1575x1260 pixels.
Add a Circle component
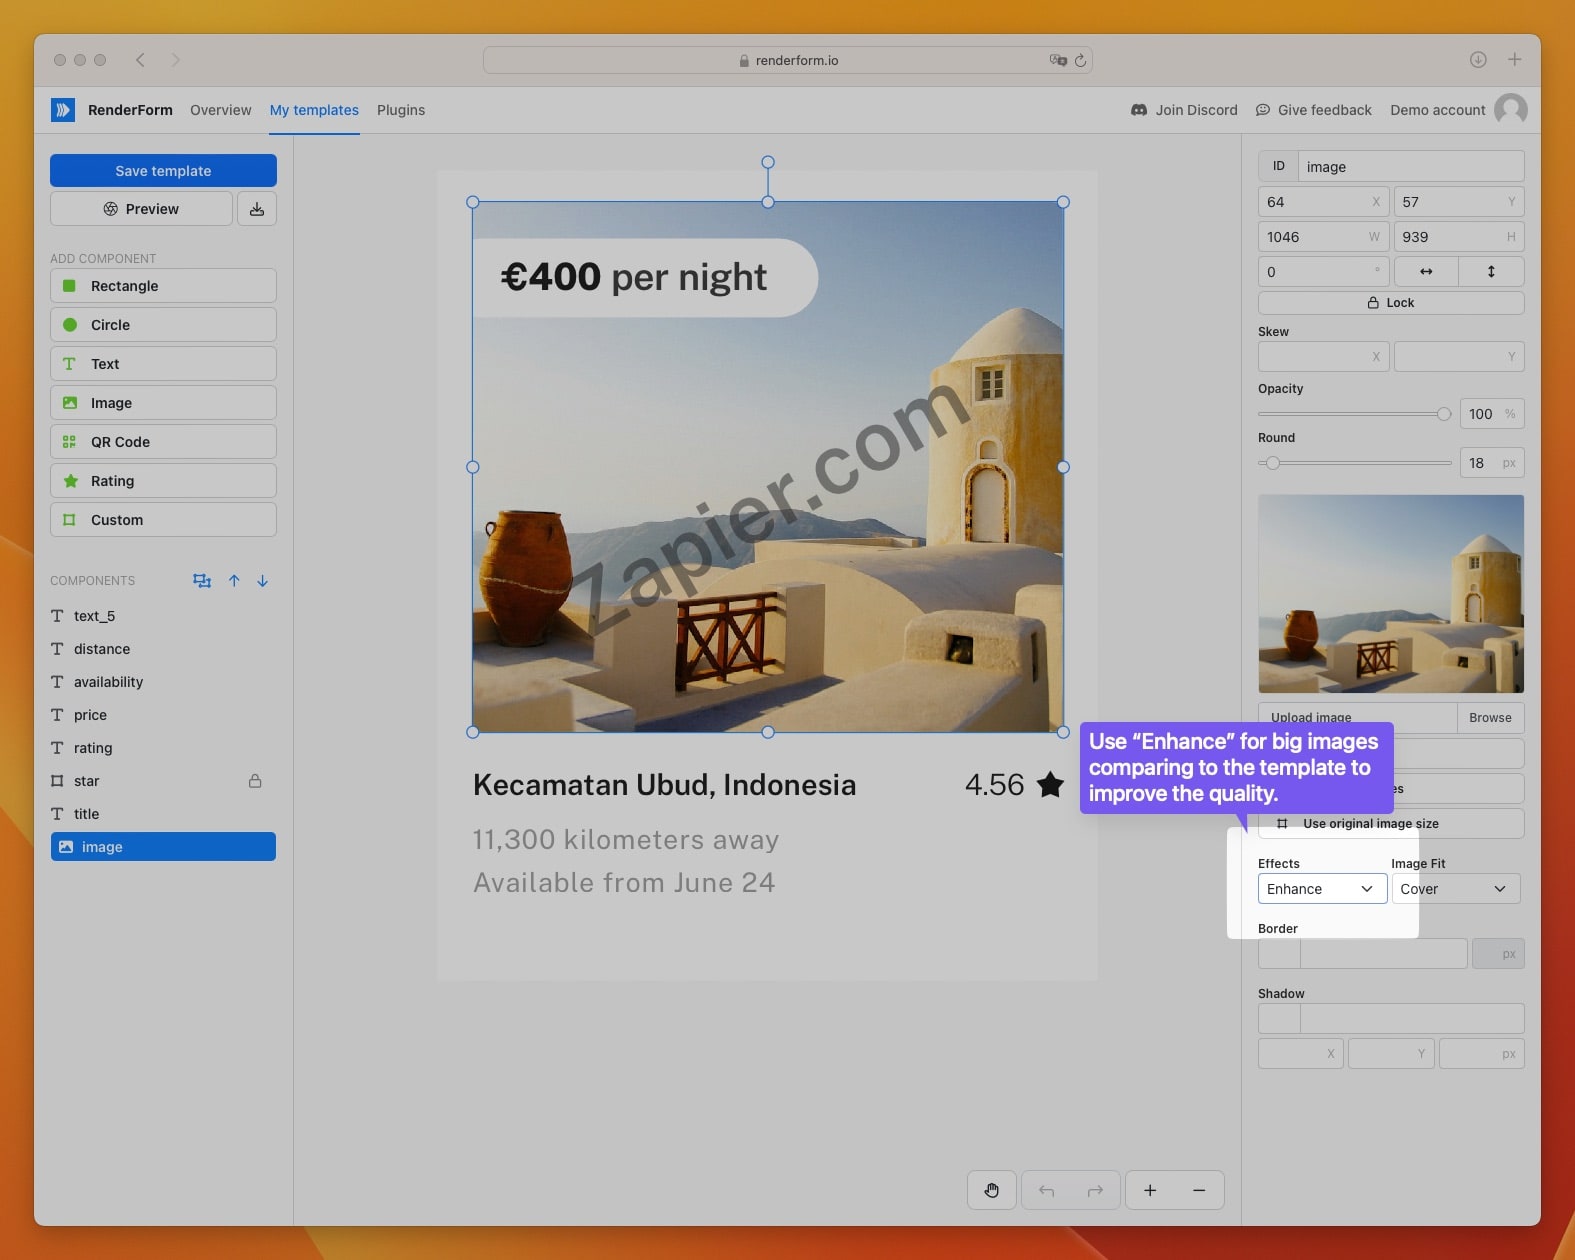pyautogui.click(x=163, y=325)
